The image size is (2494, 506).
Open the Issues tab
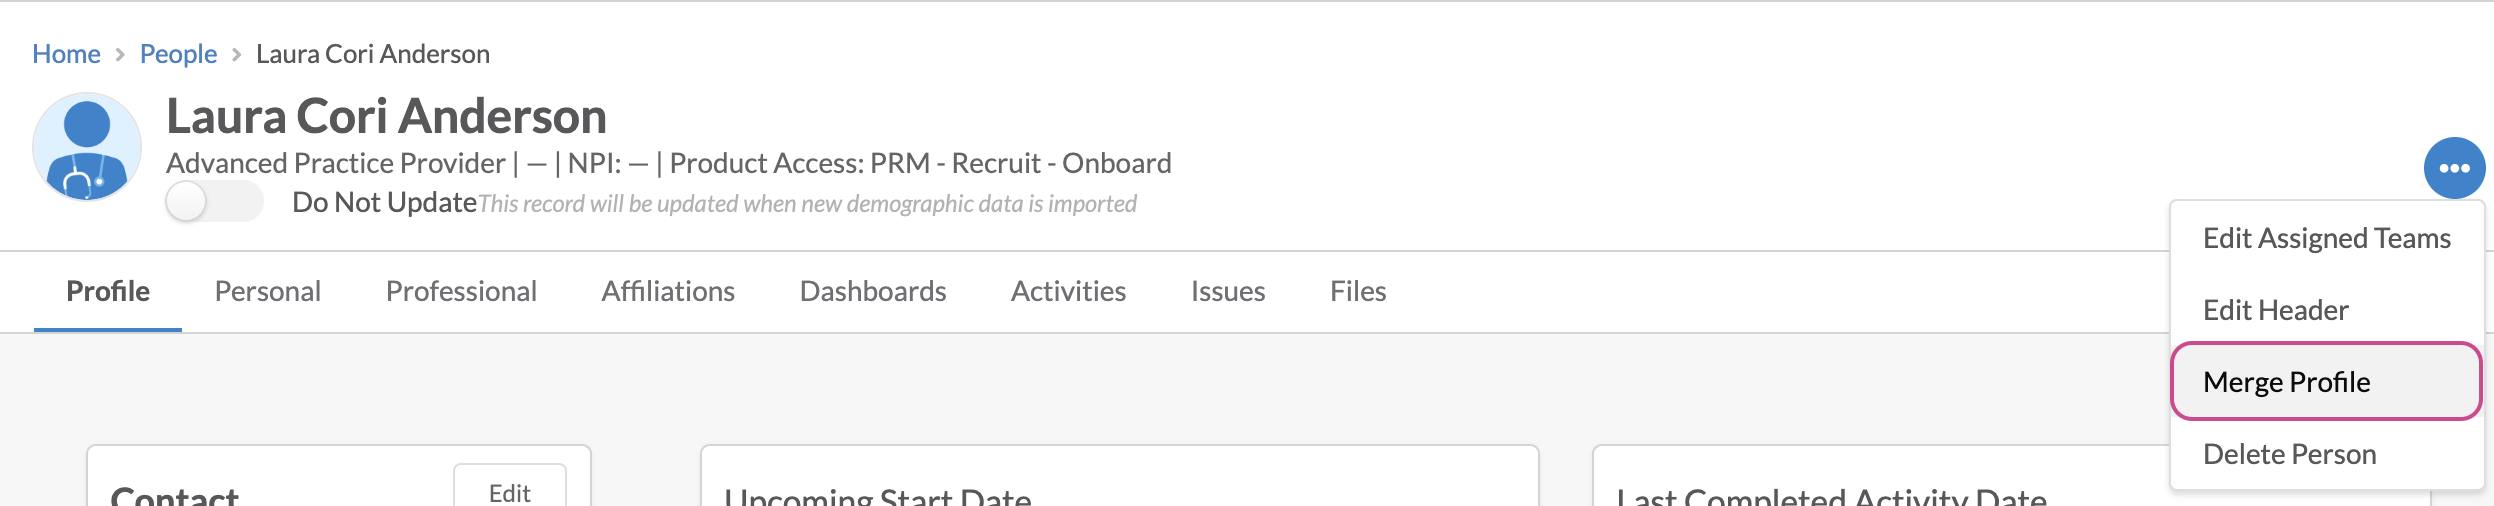pyautogui.click(x=1227, y=291)
